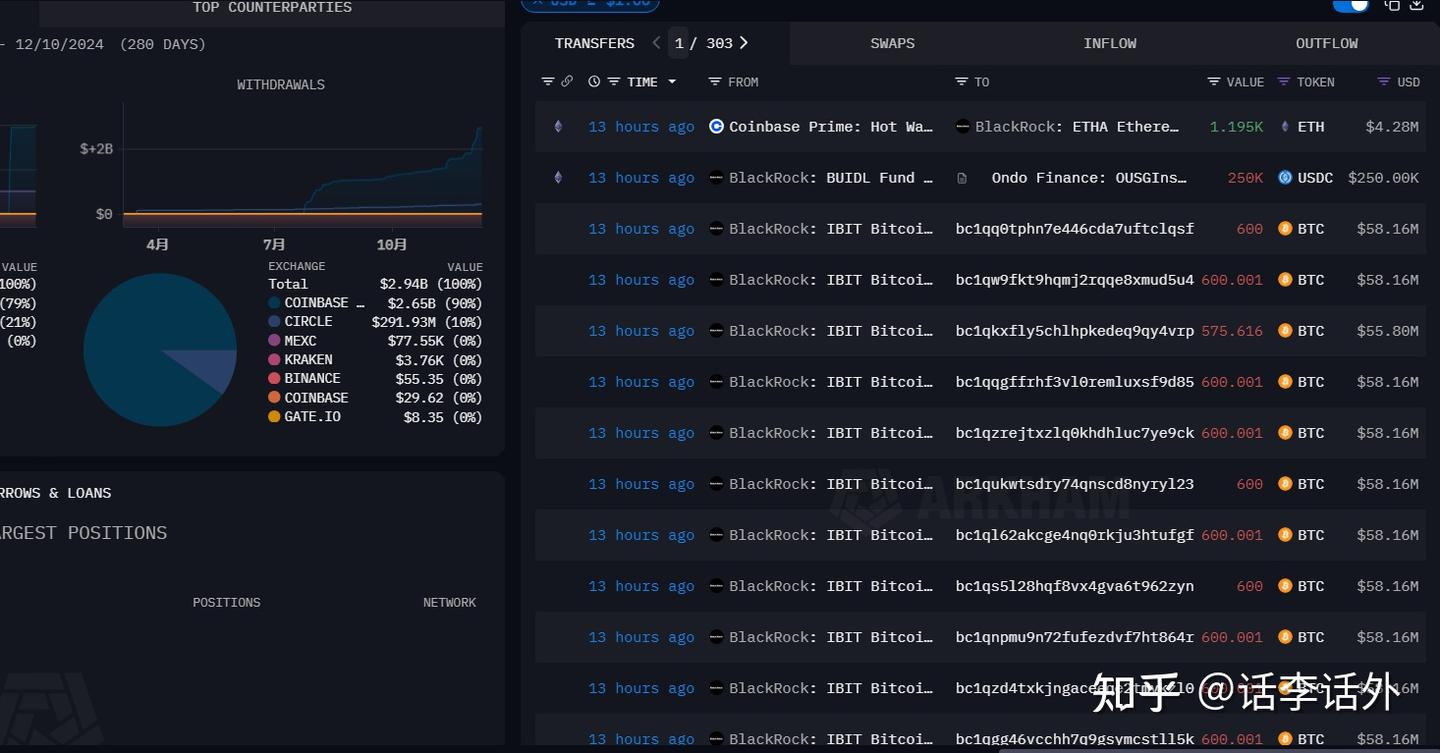Select the MEXC legend color dot

tap(274, 341)
